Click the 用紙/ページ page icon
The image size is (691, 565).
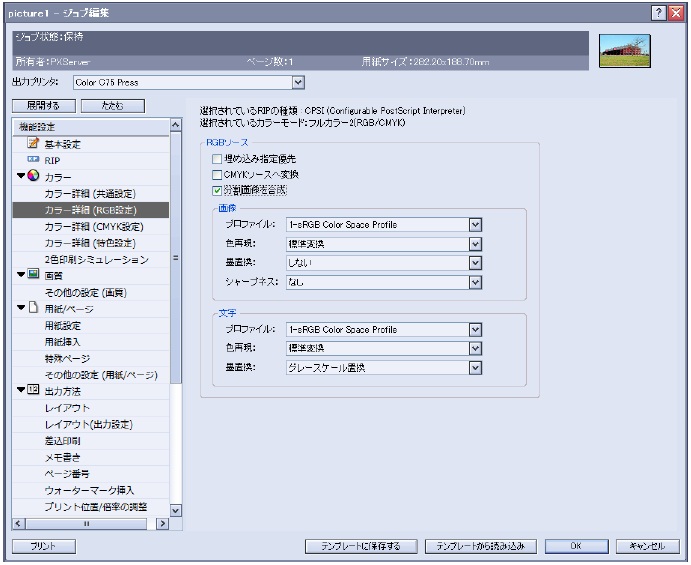click(33, 307)
